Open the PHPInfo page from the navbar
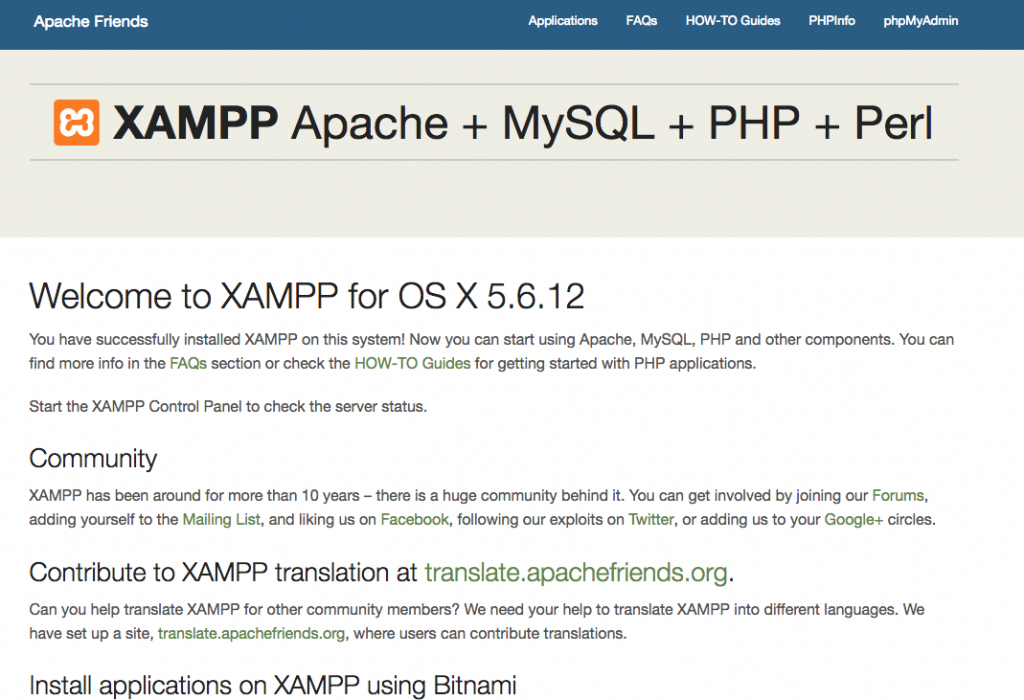Screen dimensions: 1024x700 pos(832,21)
